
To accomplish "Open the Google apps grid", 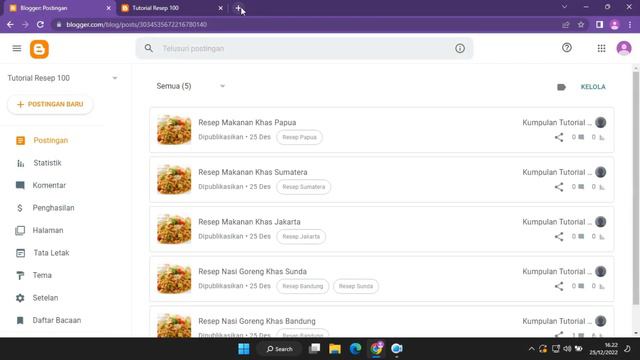I will [x=601, y=48].
